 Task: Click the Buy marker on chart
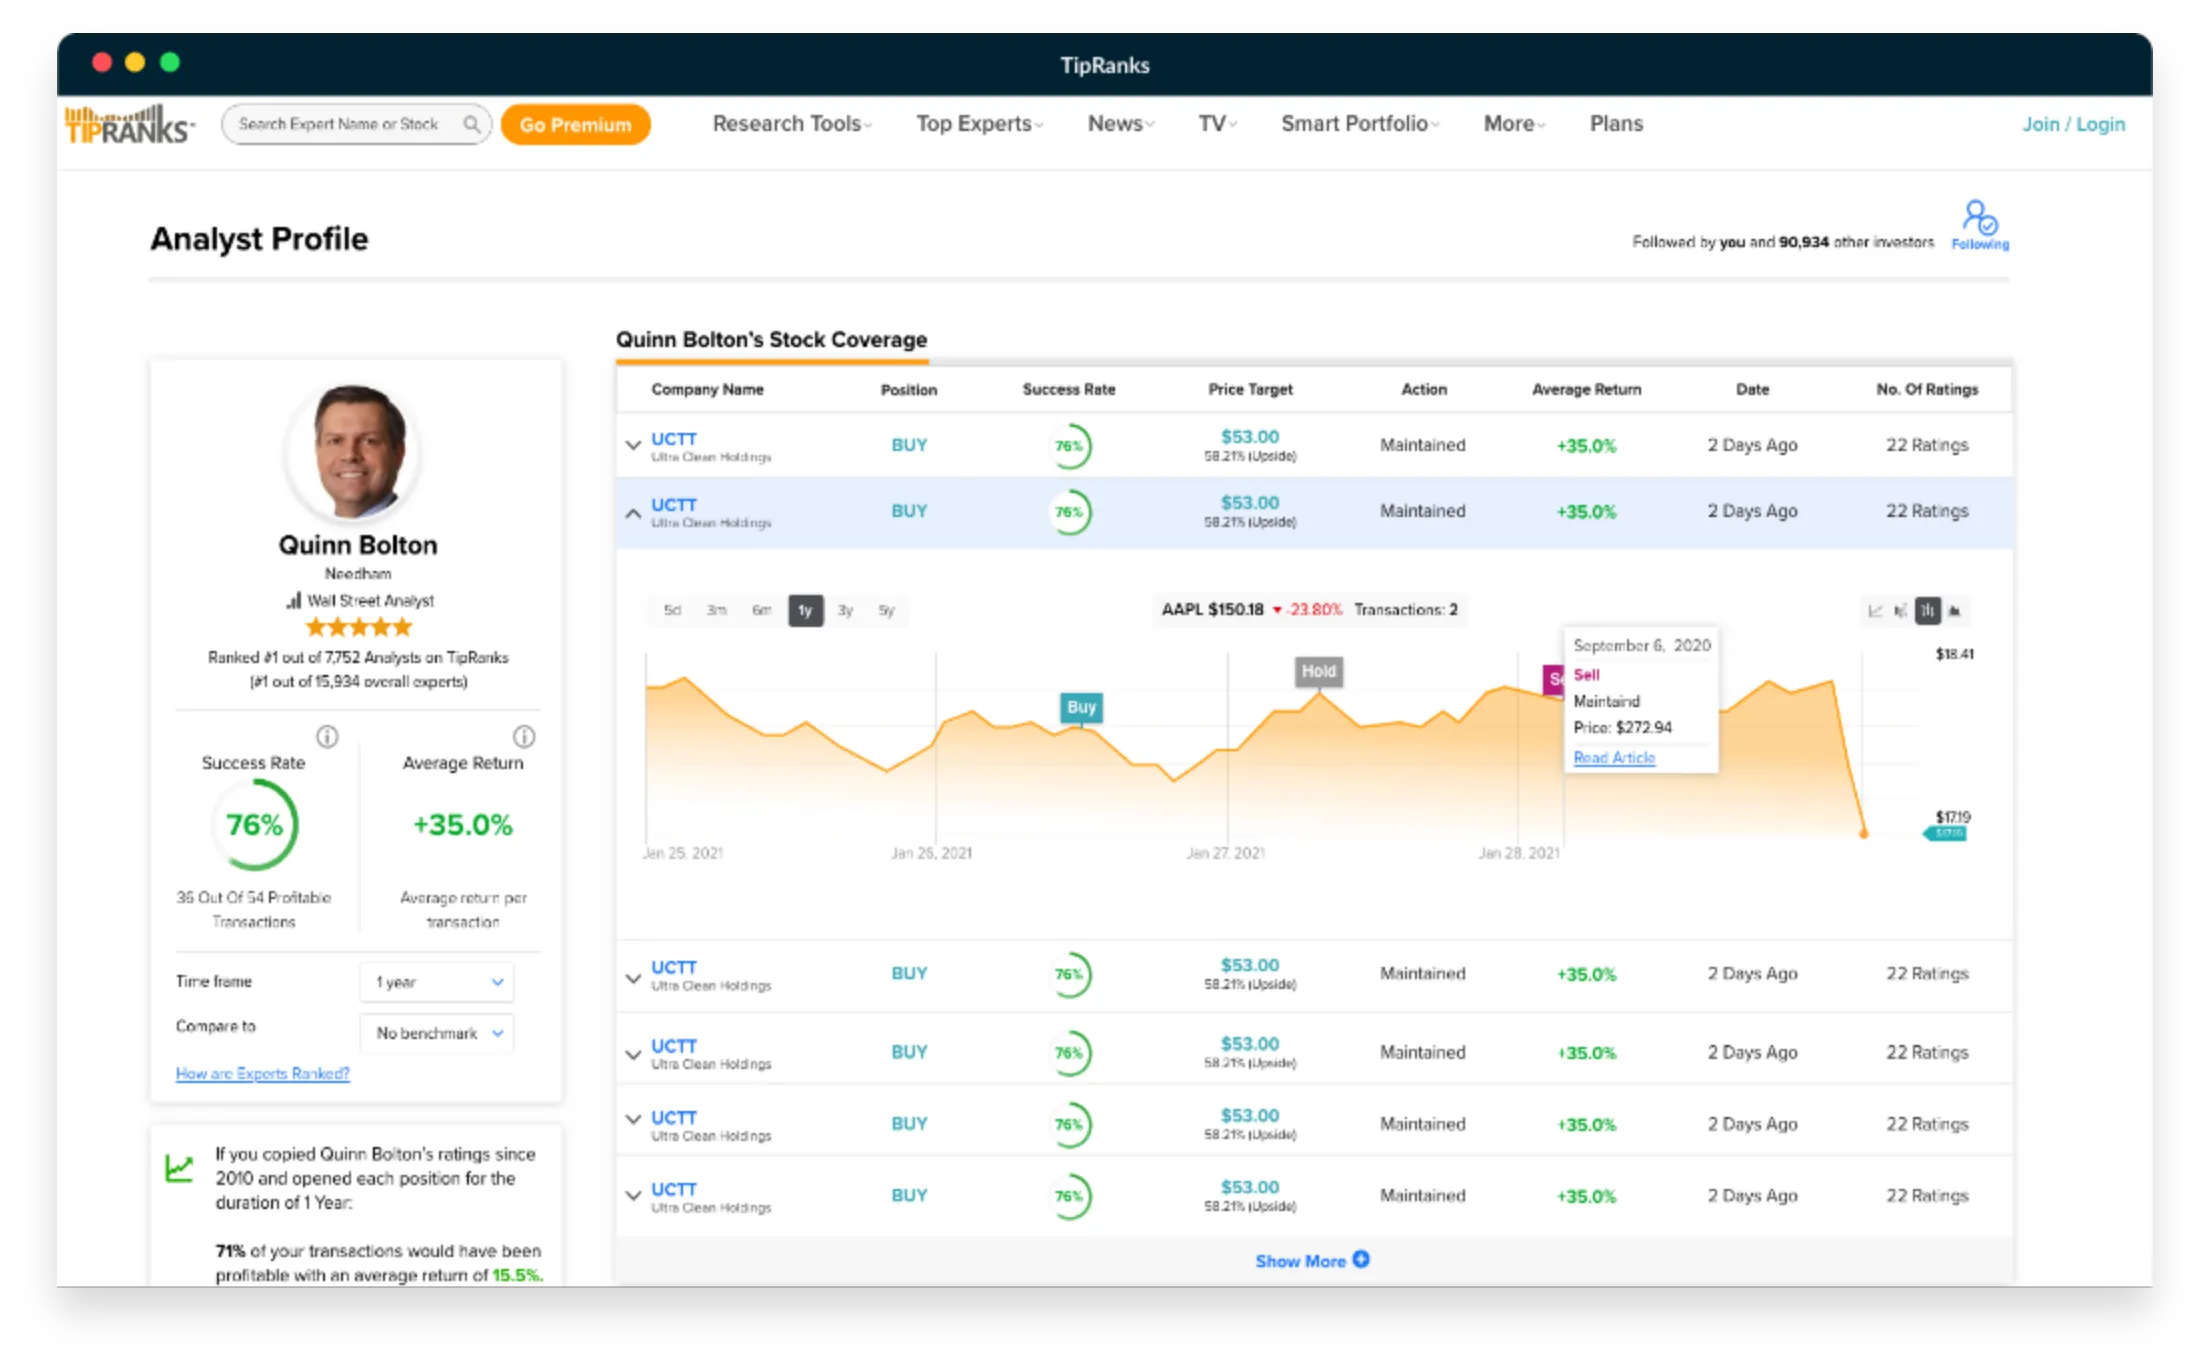click(1081, 707)
